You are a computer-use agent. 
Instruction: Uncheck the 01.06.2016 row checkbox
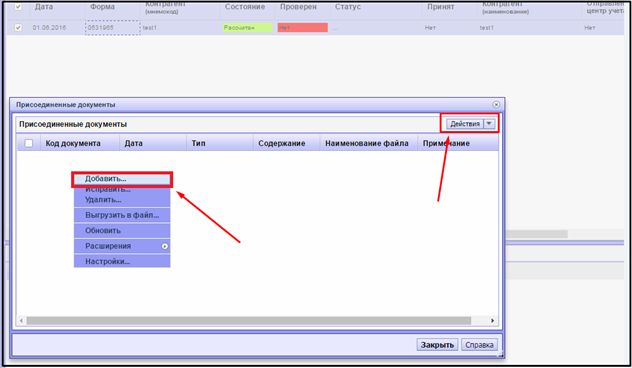point(18,27)
